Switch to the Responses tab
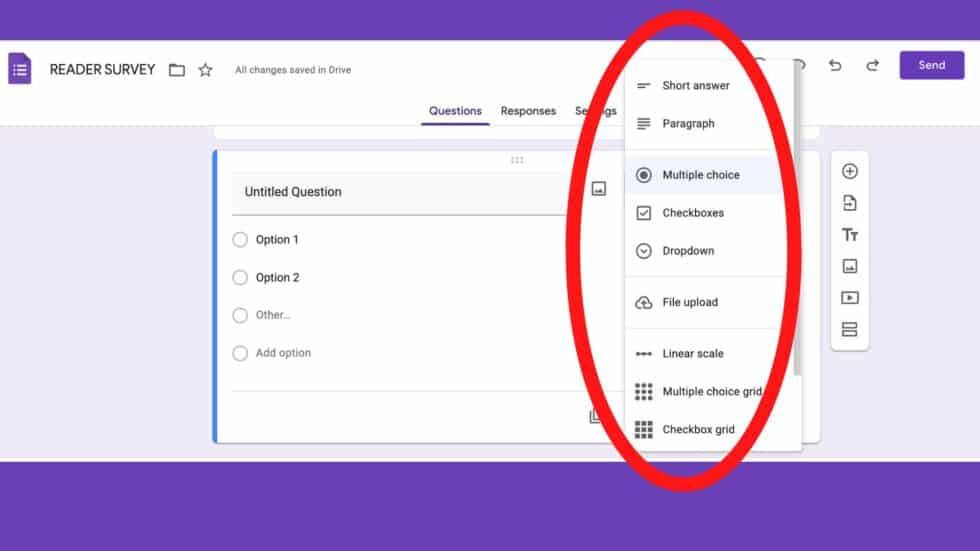The width and height of the screenshot is (980, 551). click(528, 111)
